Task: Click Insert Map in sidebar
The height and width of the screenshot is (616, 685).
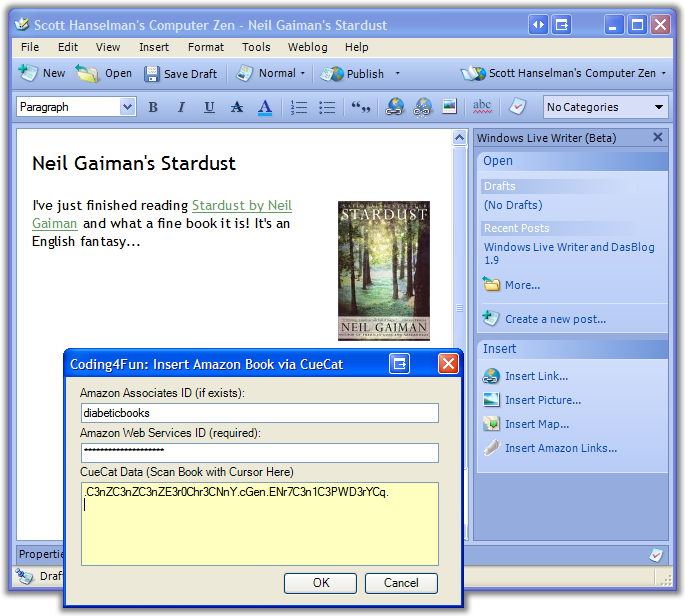Action: coord(537,424)
